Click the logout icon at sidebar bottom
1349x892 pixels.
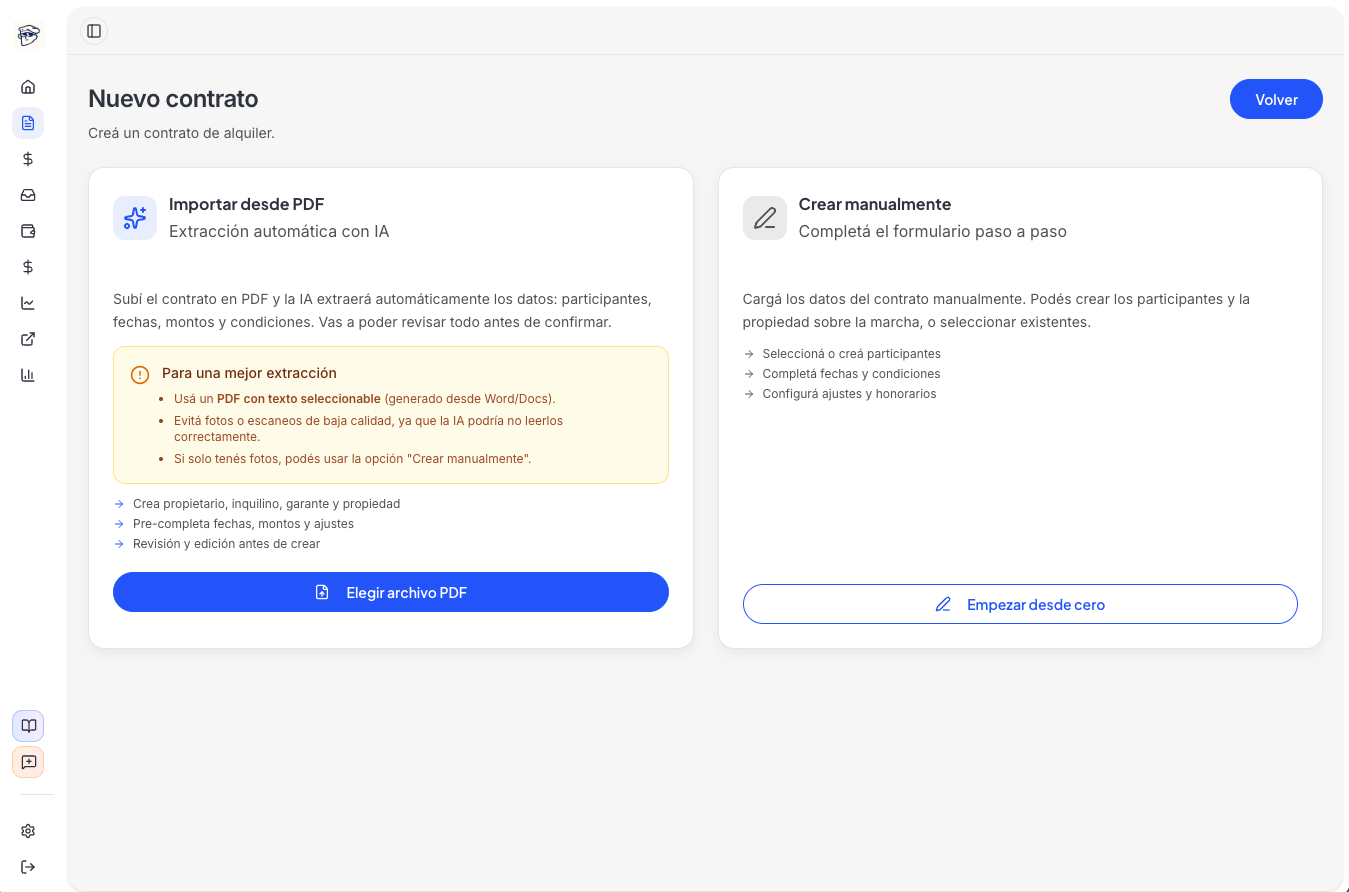tap(28, 866)
